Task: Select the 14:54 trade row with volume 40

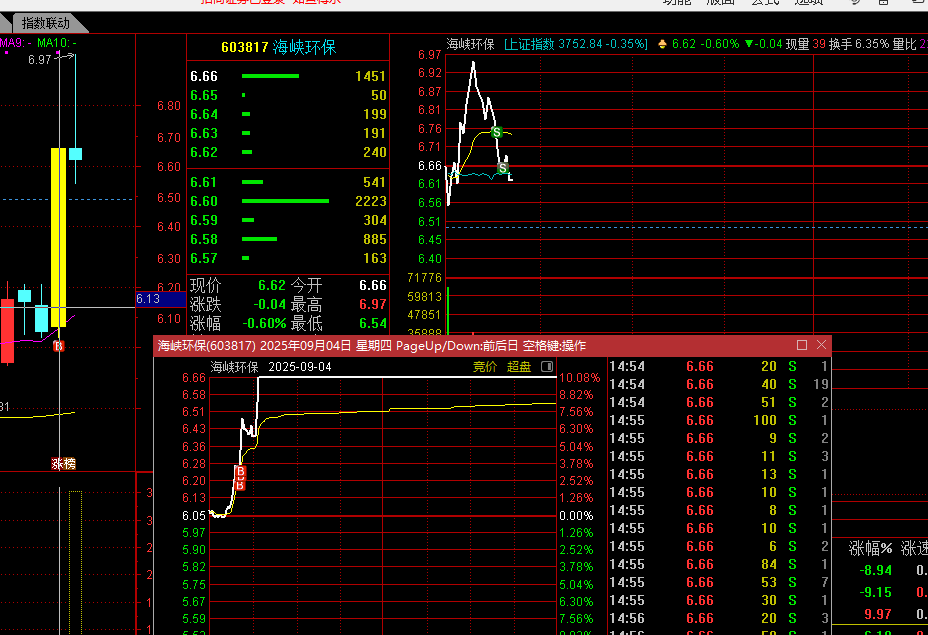Action: pos(718,384)
